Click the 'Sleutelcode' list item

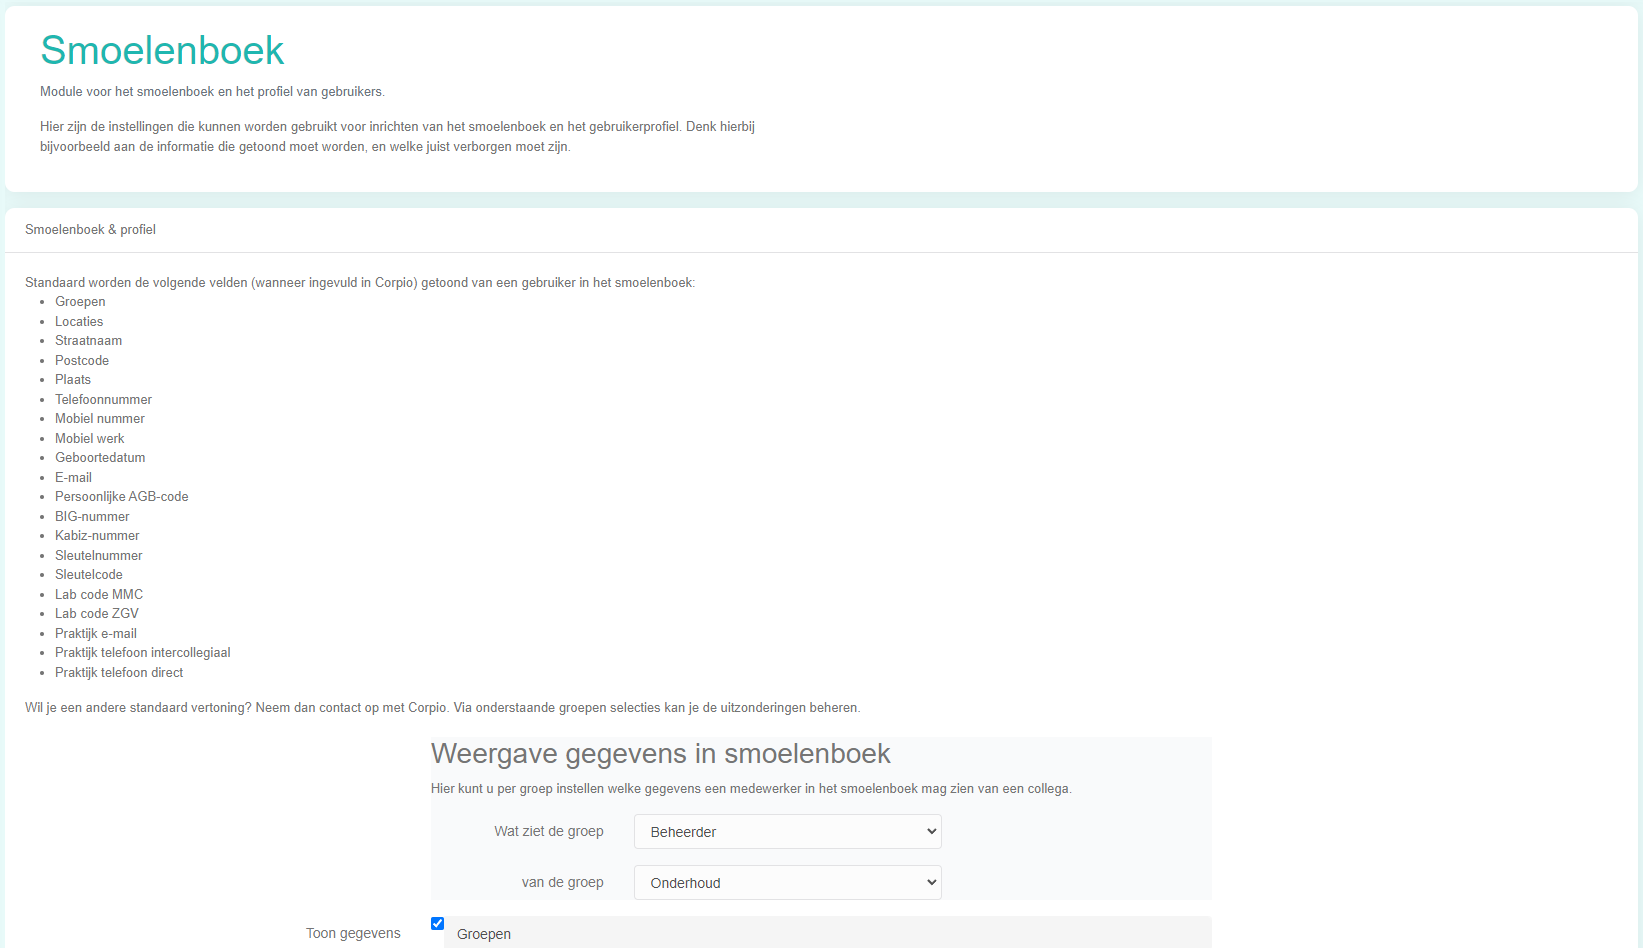tap(89, 574)
